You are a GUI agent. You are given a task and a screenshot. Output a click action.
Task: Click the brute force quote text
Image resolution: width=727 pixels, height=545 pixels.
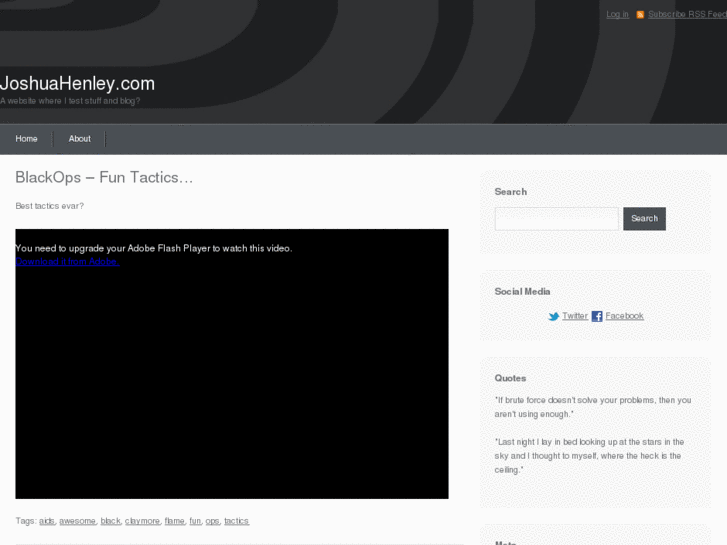click(593, 407)
